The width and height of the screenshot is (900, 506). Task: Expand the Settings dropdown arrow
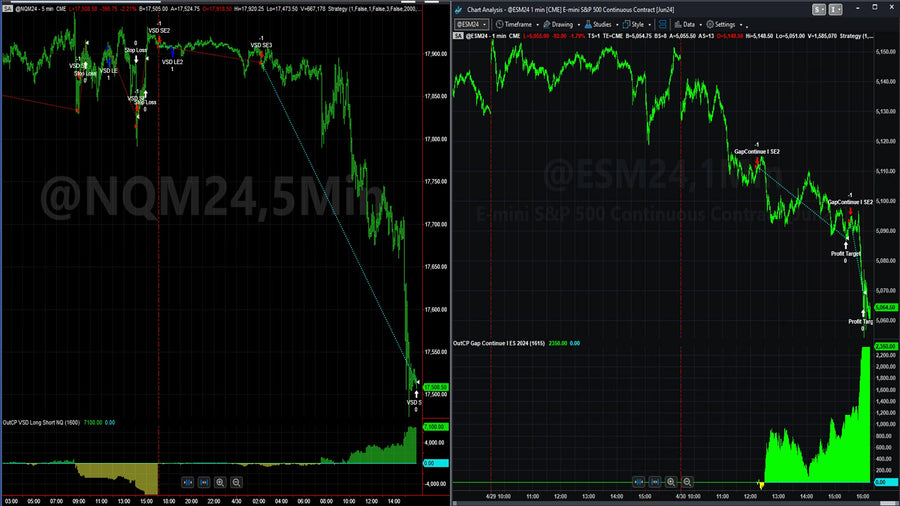point(740,25)
